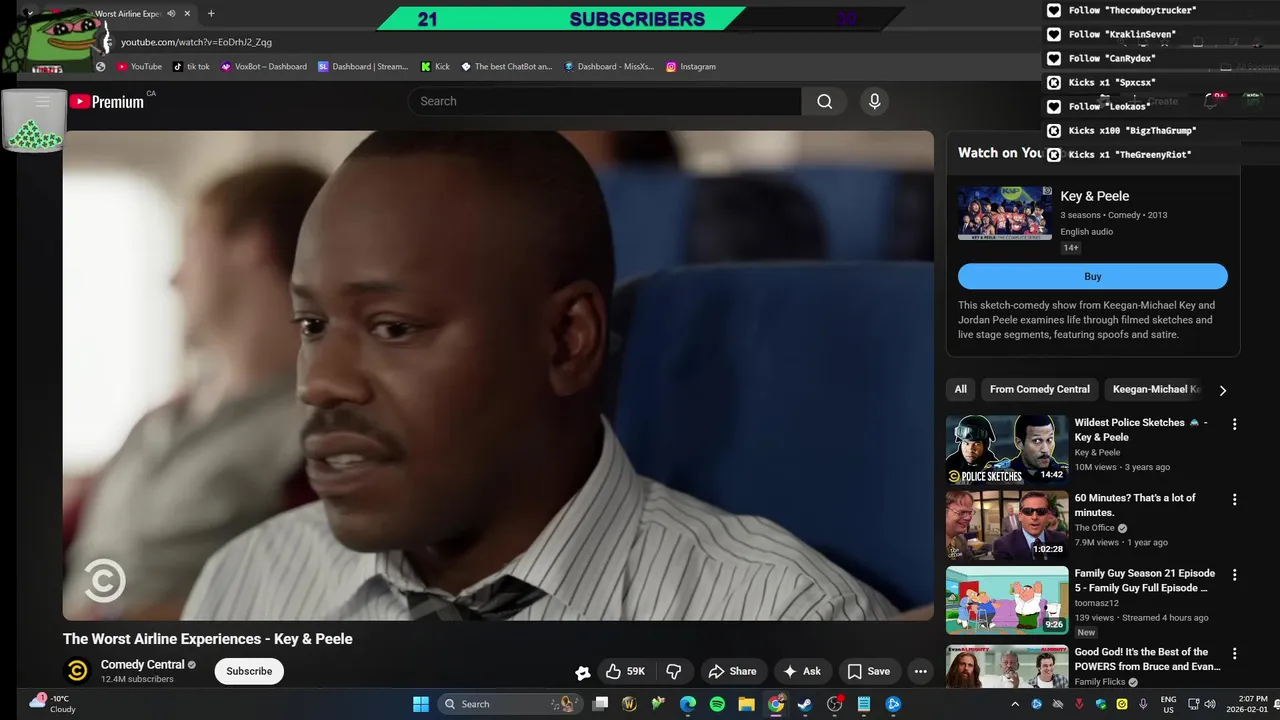Click the Key & Peele show poster

(x=1005, y=213)
